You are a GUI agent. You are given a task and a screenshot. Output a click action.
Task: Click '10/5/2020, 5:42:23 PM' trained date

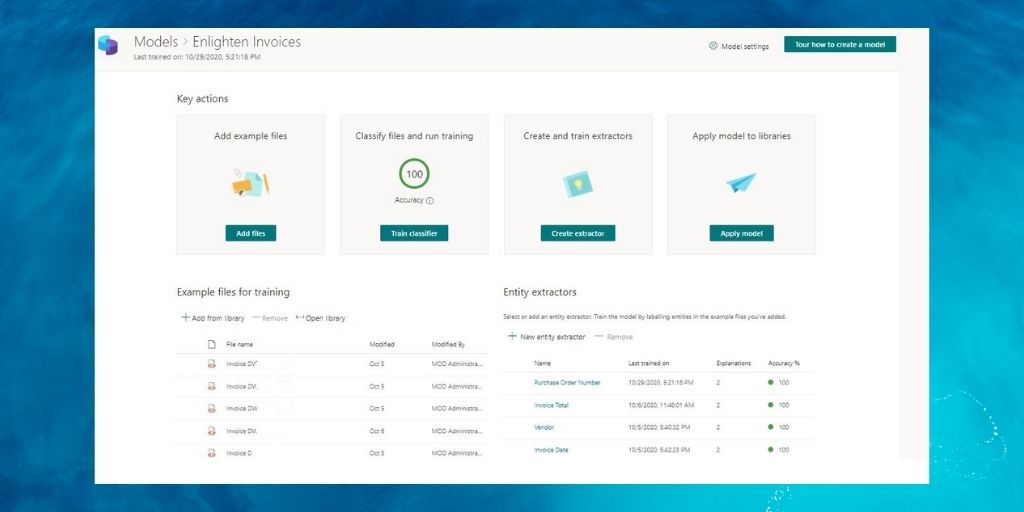click(x=659, y=450)
